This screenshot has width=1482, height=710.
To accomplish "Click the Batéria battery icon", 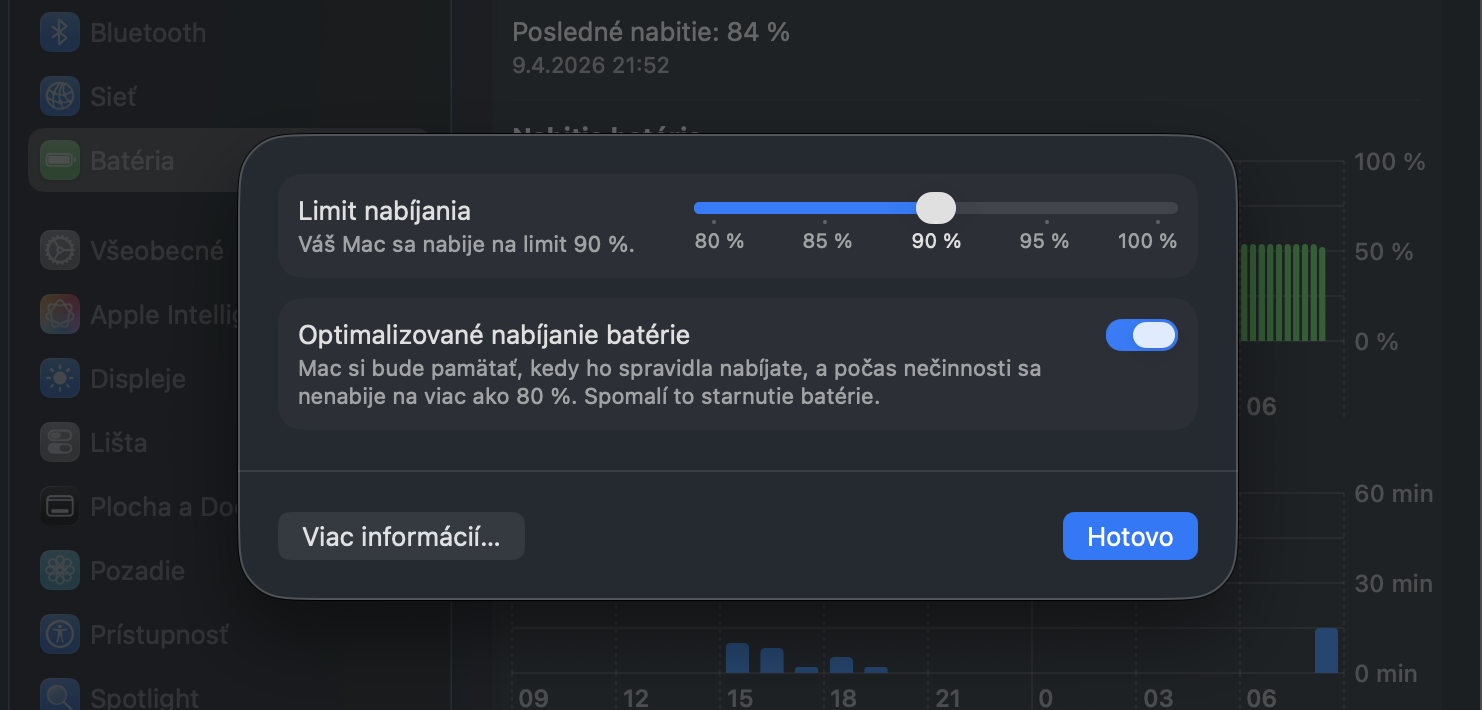I will tap(60, 161).
